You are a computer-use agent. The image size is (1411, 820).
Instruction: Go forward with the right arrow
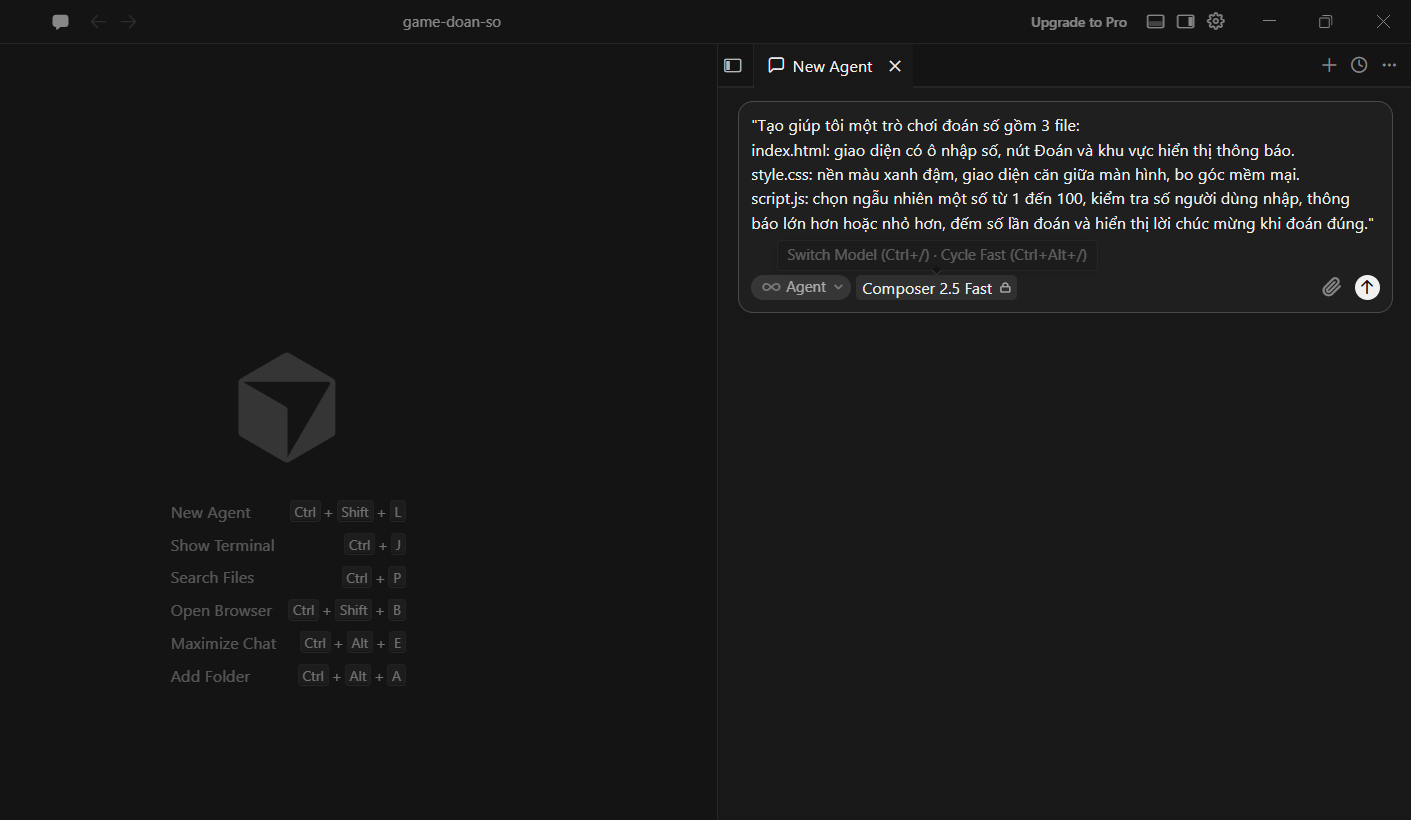[128, 22]
